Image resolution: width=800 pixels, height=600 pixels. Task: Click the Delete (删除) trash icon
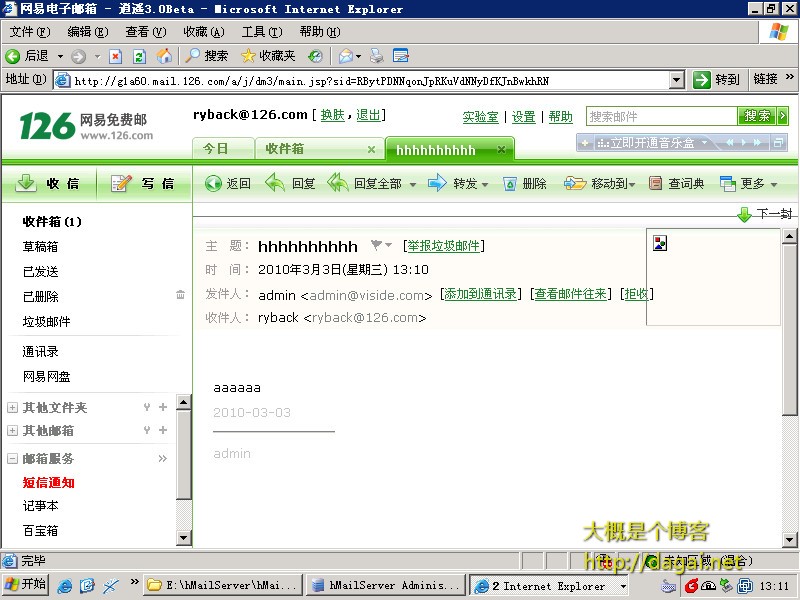coord(510,183)
